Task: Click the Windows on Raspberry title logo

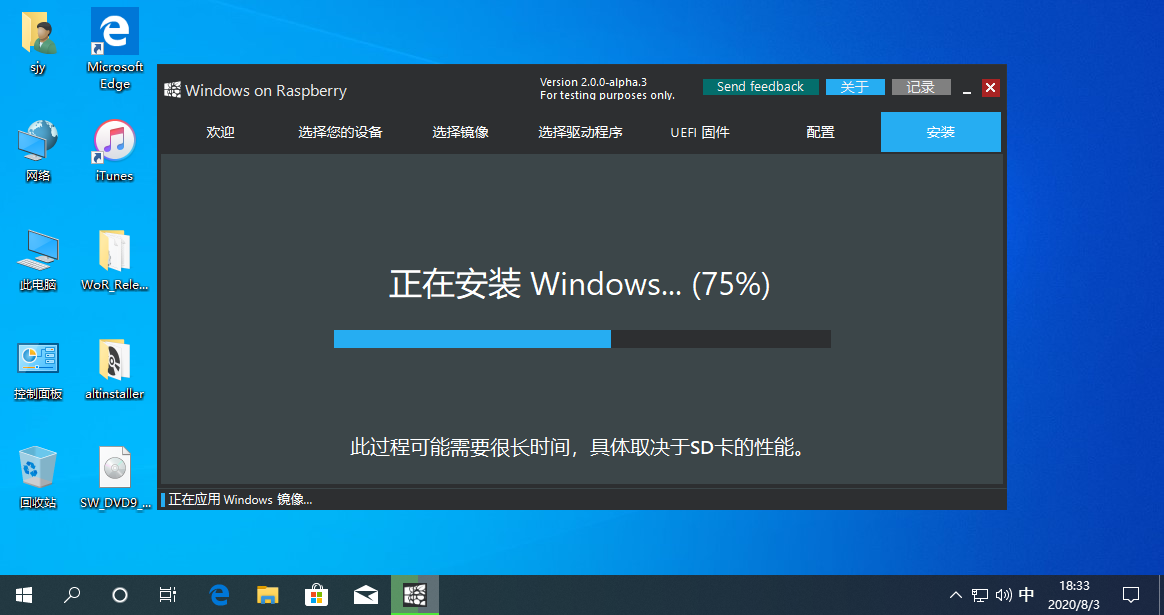Action: [x=172, y=91]
